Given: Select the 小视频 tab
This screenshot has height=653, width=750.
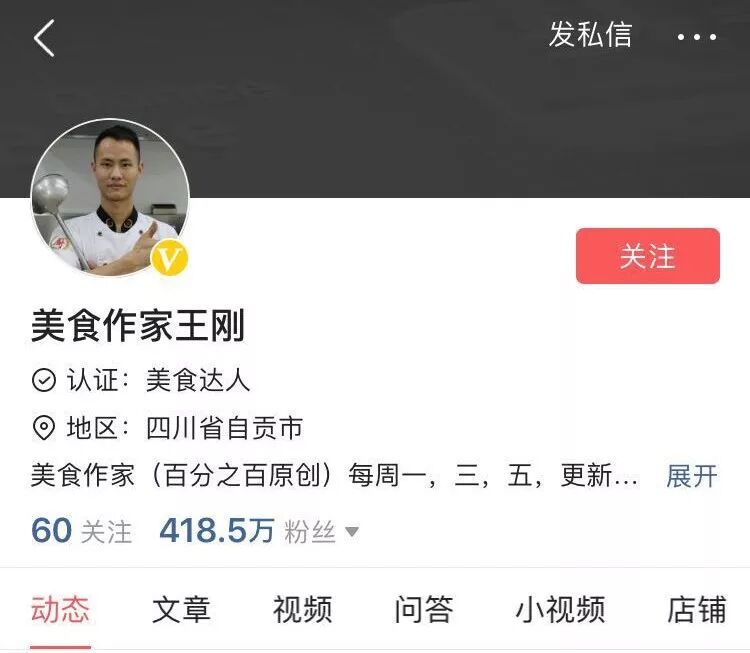Looking at the screenshot, I should [x=560, y=609].
